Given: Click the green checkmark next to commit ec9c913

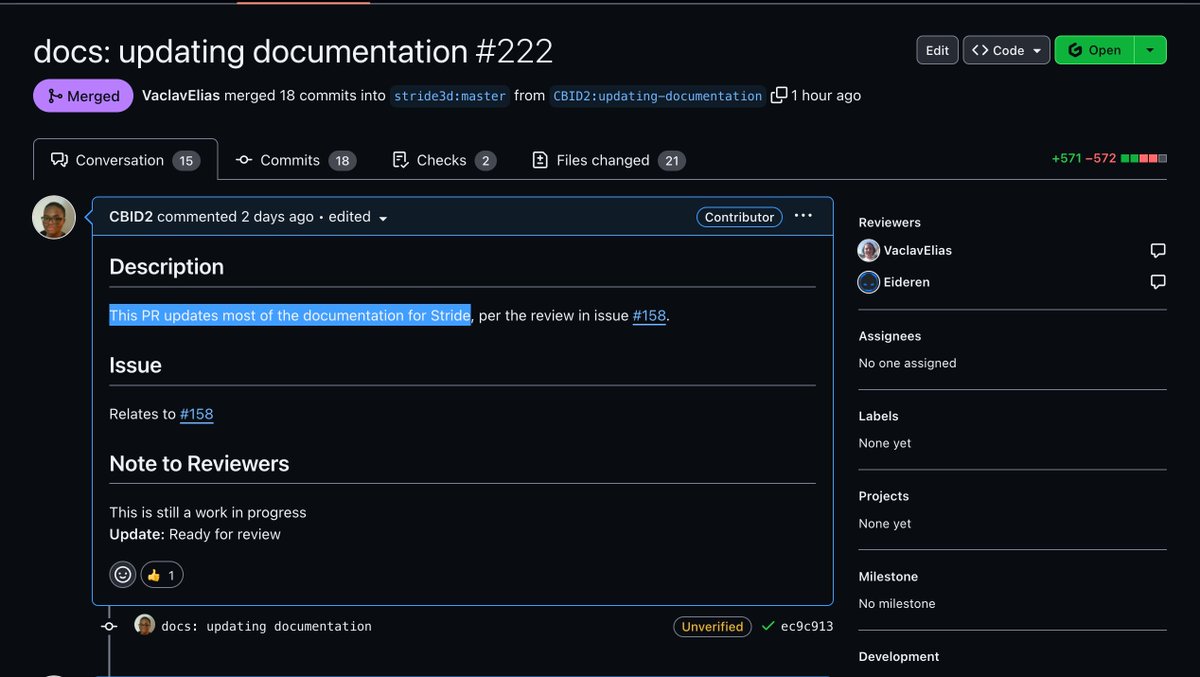Looking at the screenshot, I should [767, 626].
